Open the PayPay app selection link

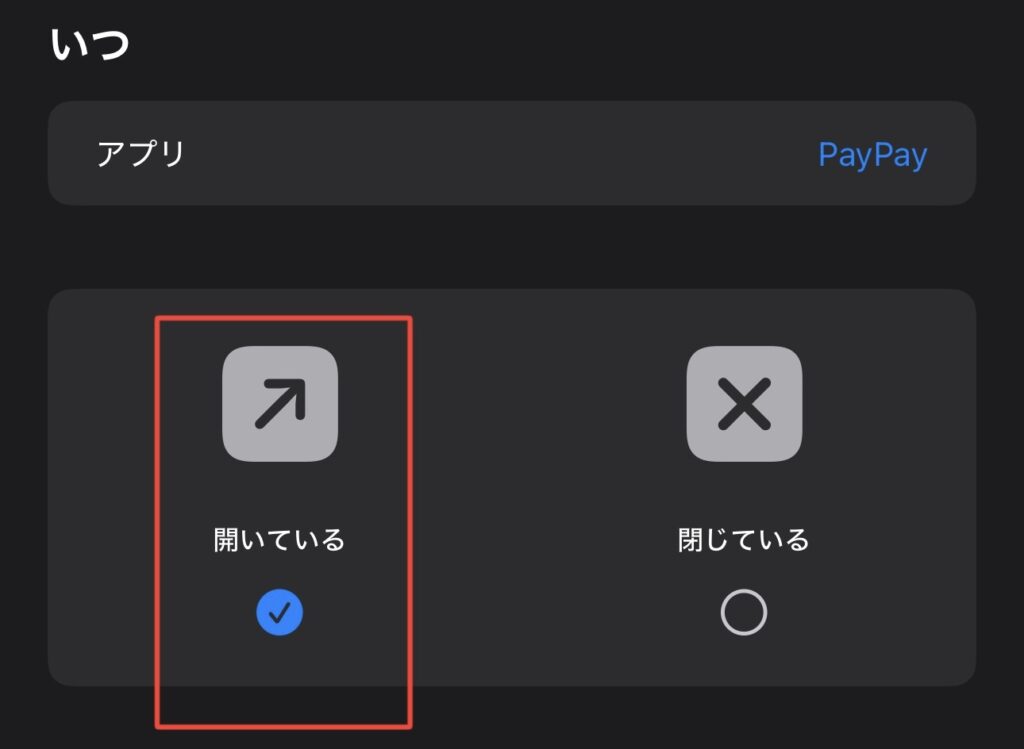[872, 155]
